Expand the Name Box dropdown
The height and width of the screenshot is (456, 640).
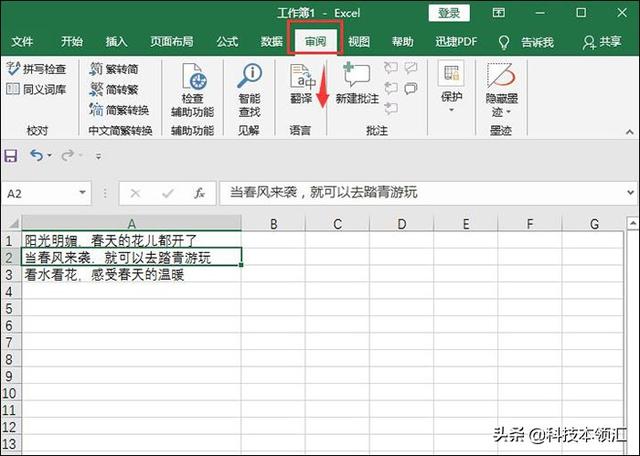pyautogui.click(x=82, y=192)
